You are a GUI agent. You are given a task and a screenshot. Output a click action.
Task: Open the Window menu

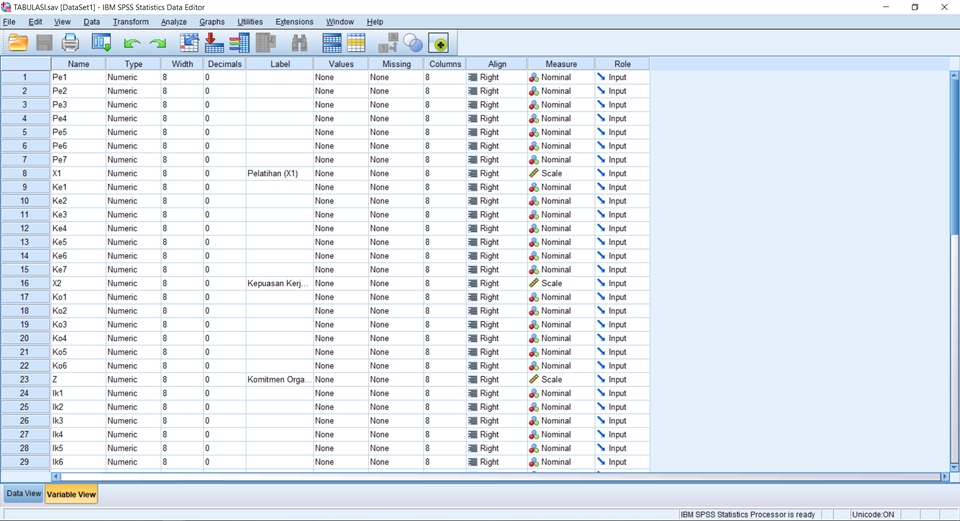[x=340, y=21]
